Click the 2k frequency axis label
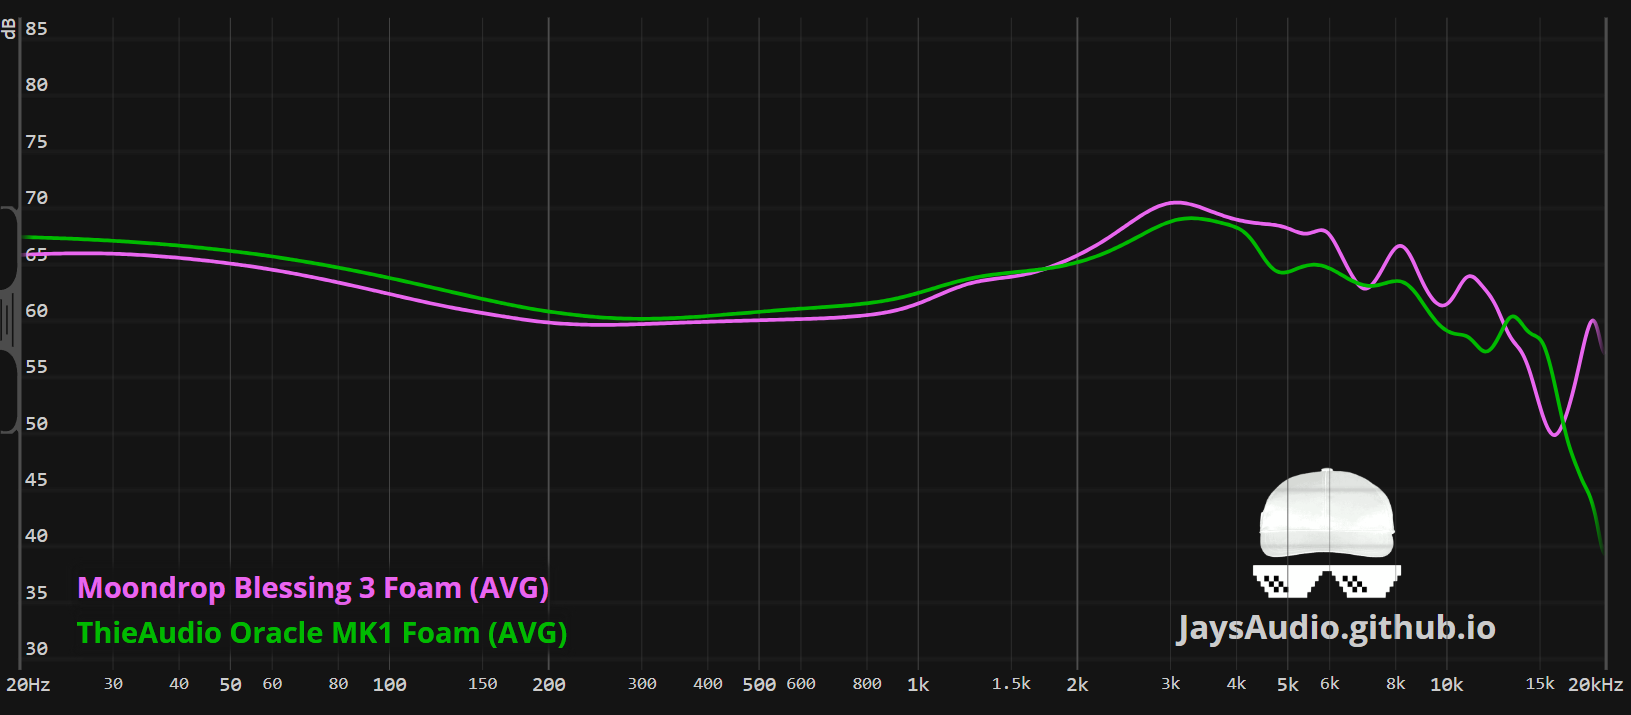This screenshot has width=1631, height=715. (x=1077, y=685)
